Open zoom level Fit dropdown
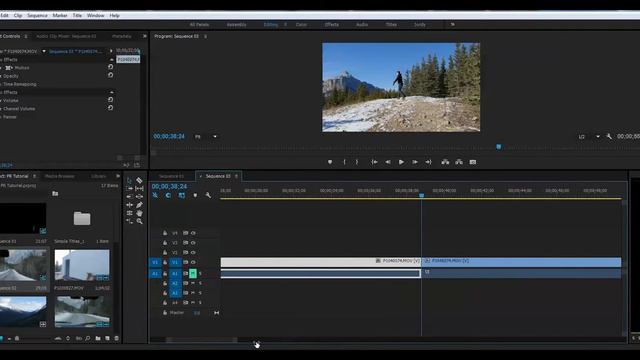 tap(206, 136)
